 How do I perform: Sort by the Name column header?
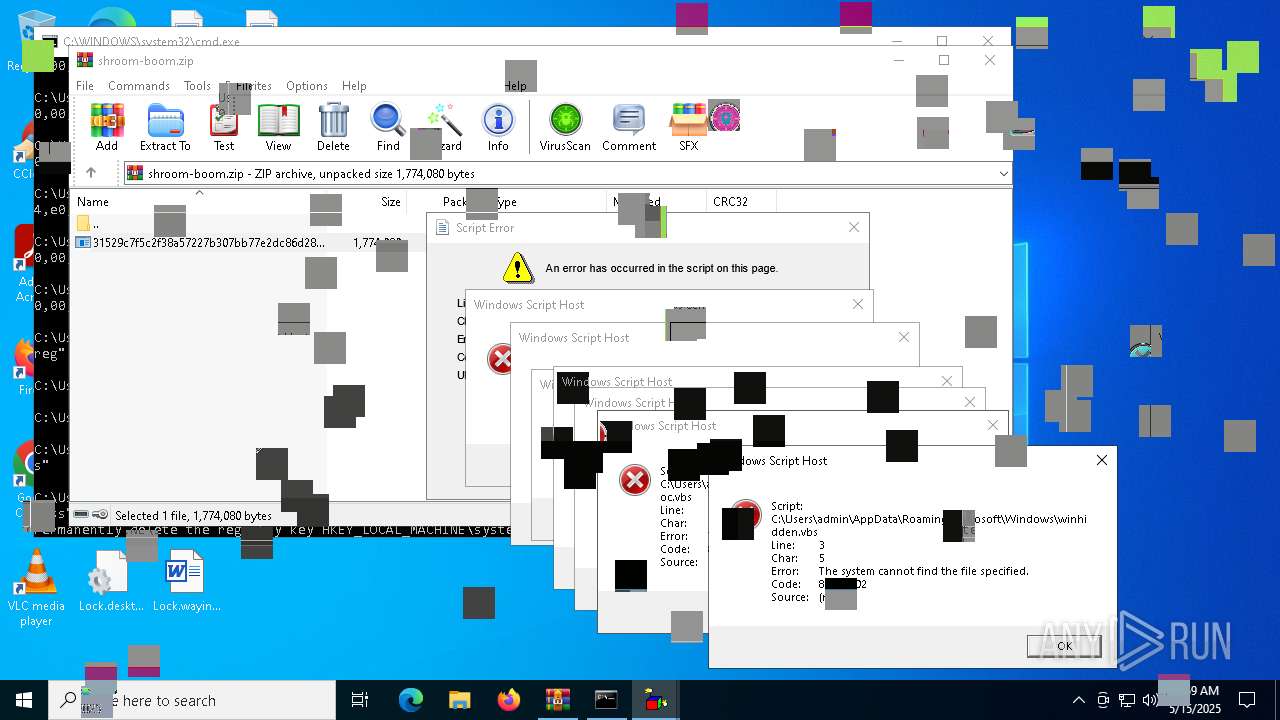pos(93,202)
